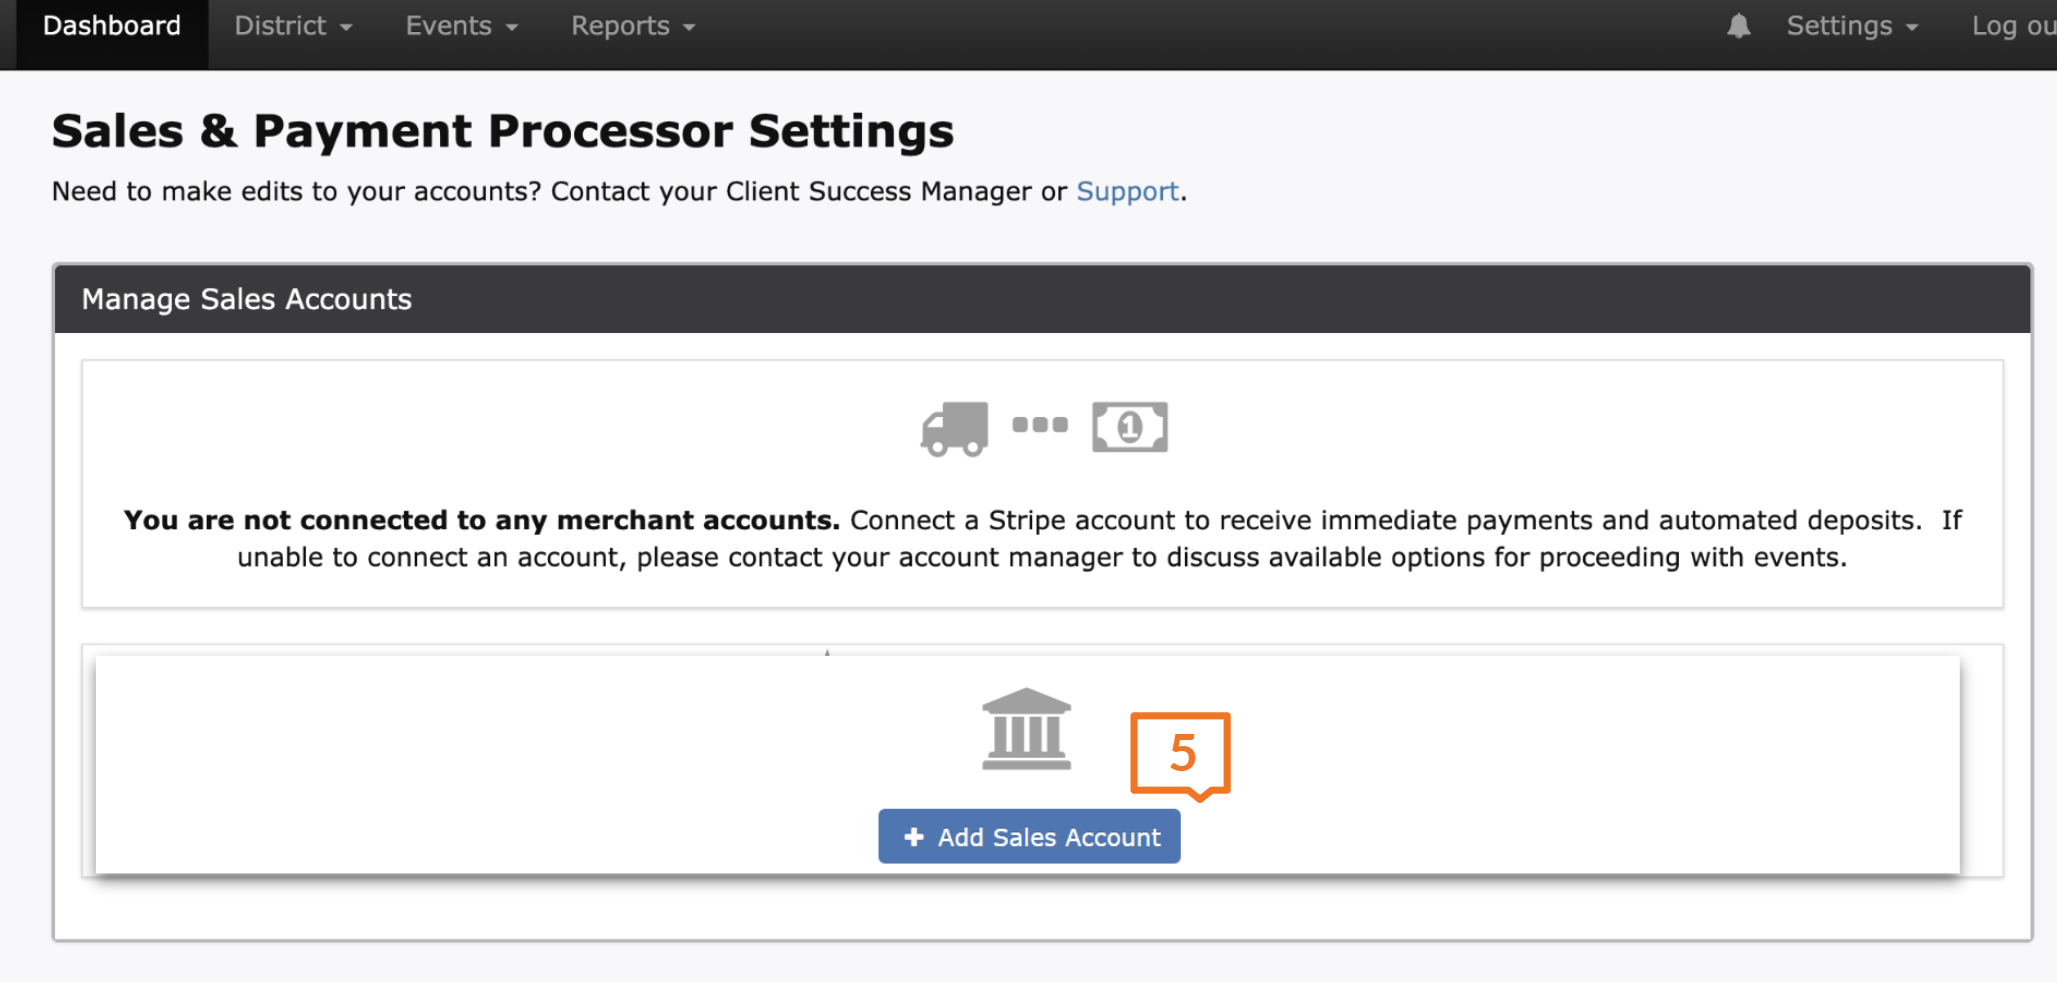Click the bold not connected merchant accounts text

click(481, 520)
